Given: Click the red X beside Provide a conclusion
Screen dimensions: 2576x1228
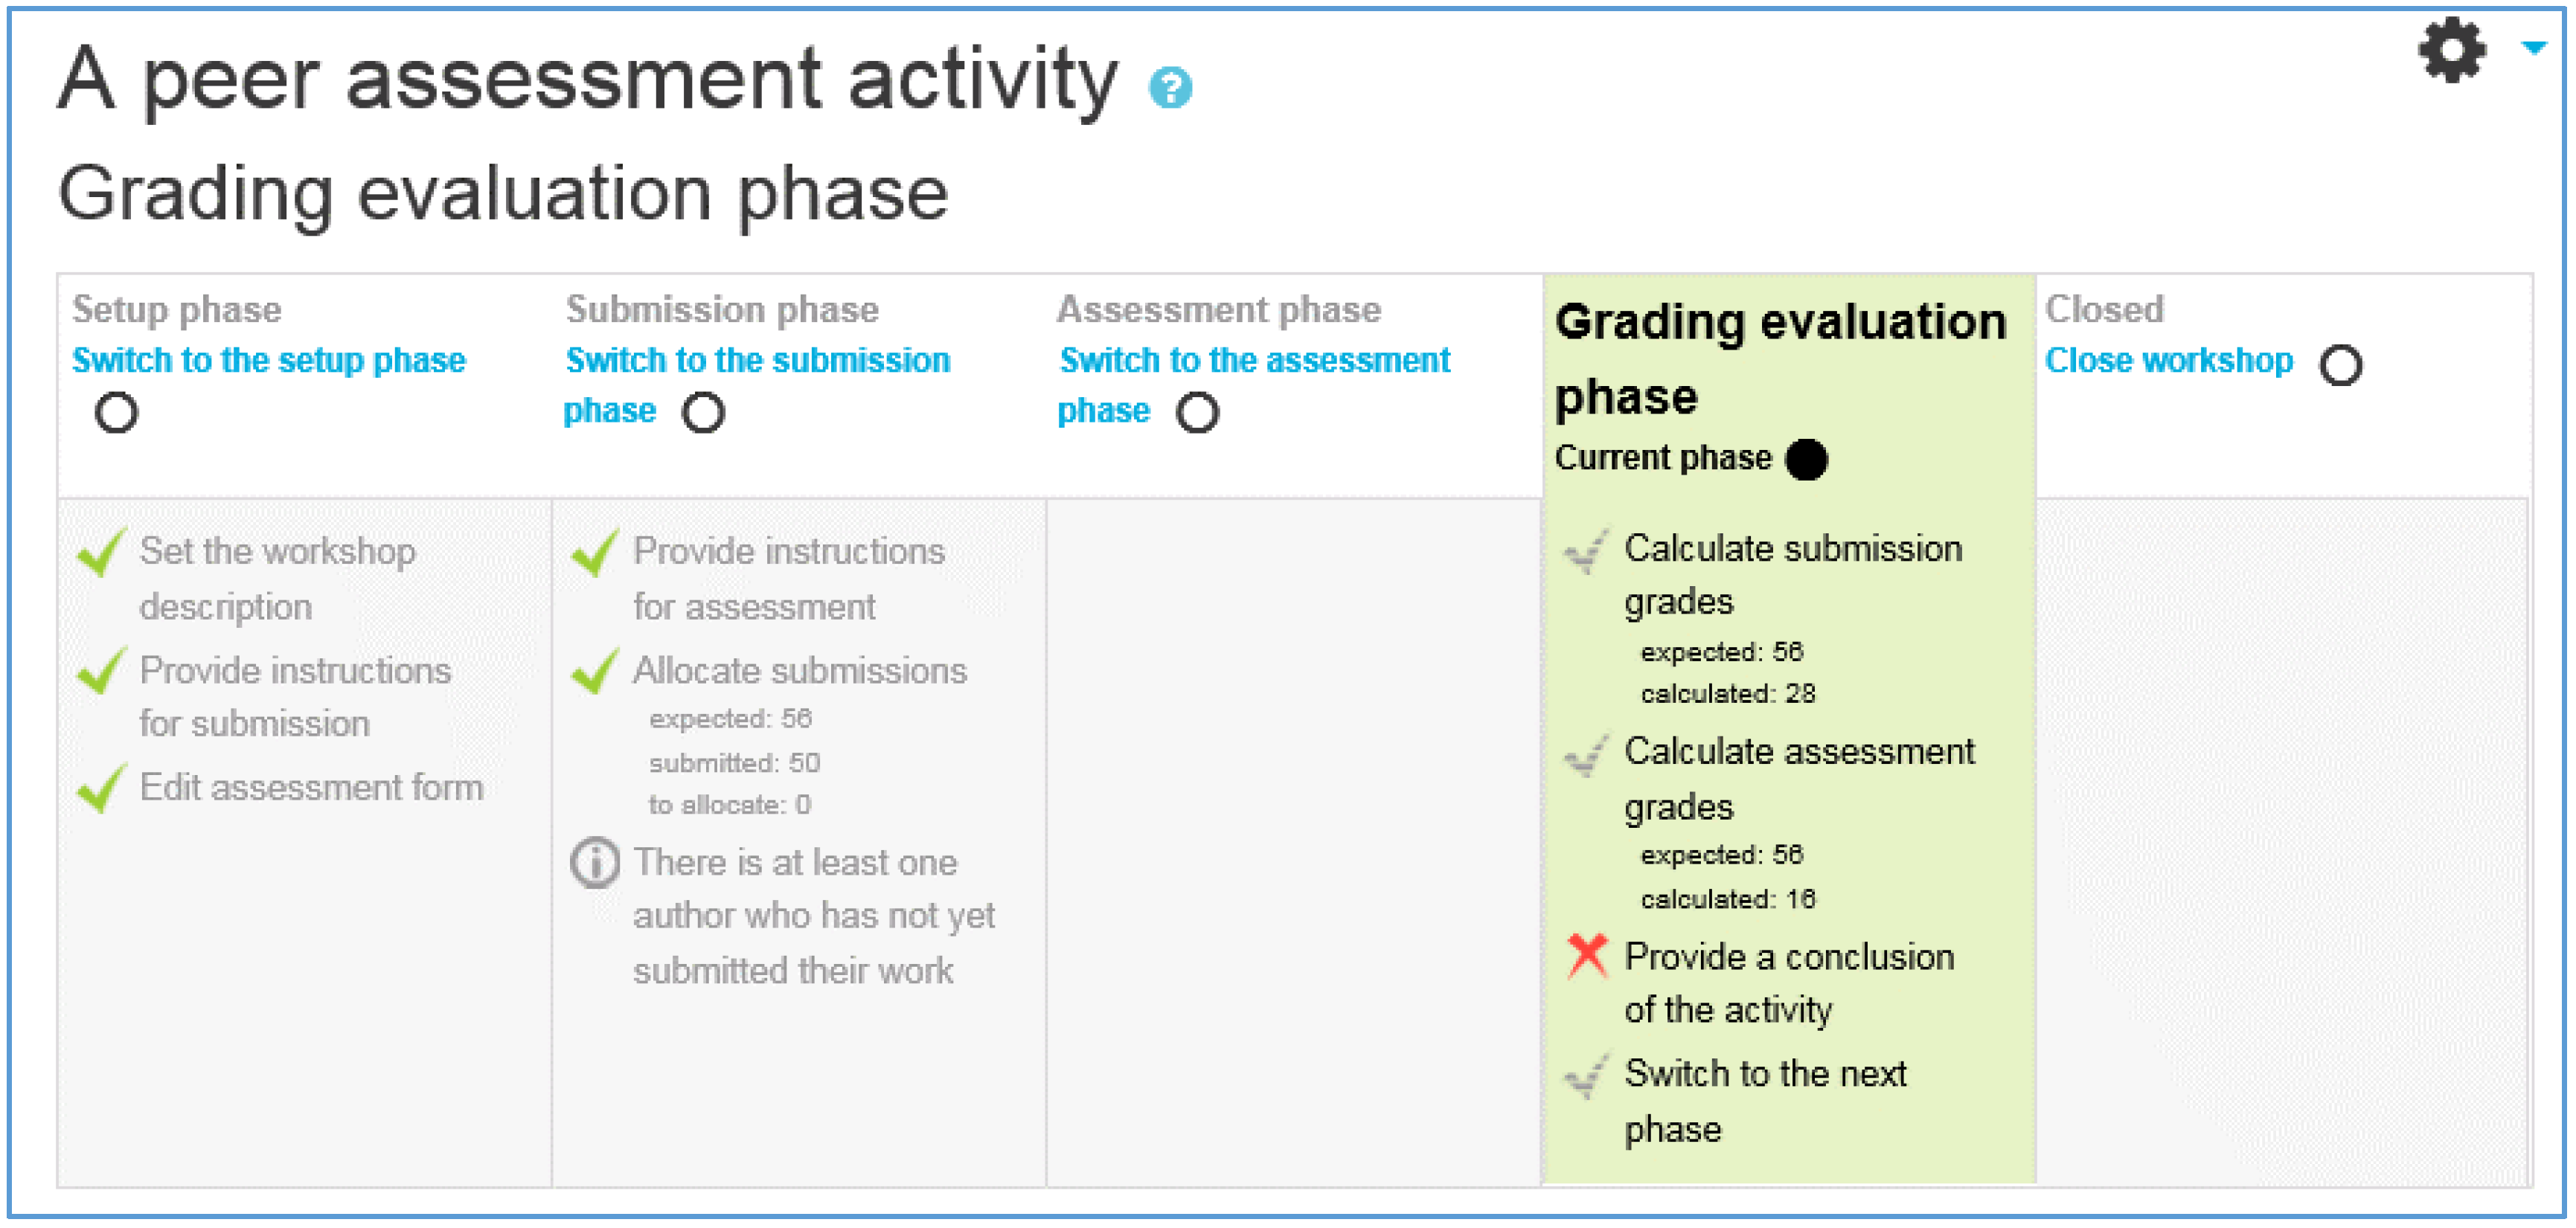Looking at the screenshot, I should [x=1587, y=955].
